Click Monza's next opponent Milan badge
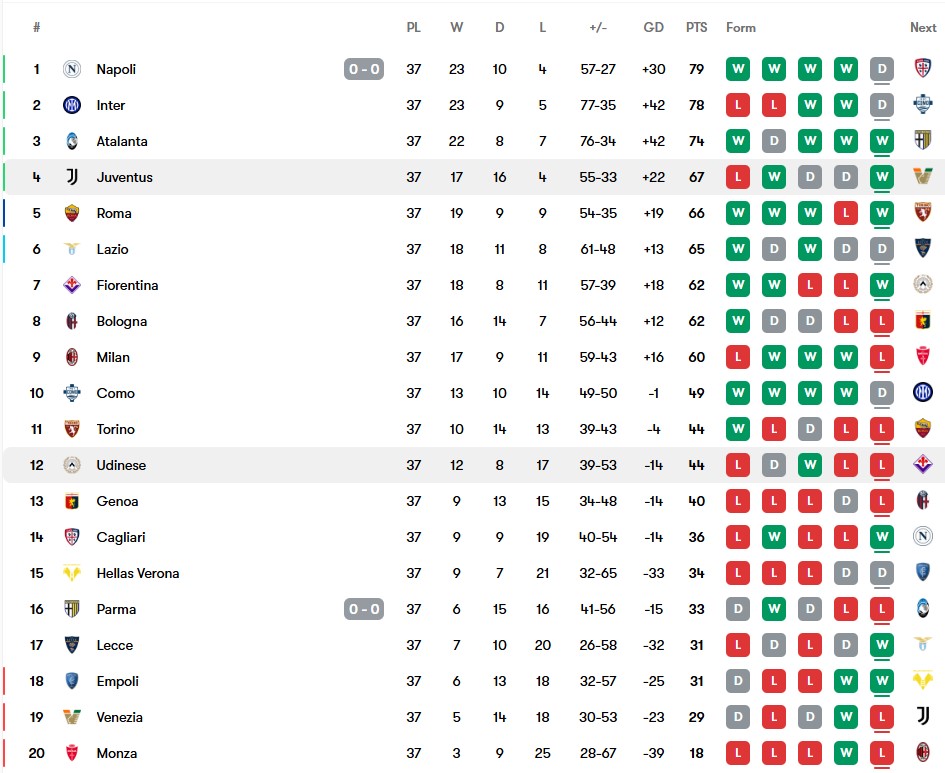 (923, 752)
